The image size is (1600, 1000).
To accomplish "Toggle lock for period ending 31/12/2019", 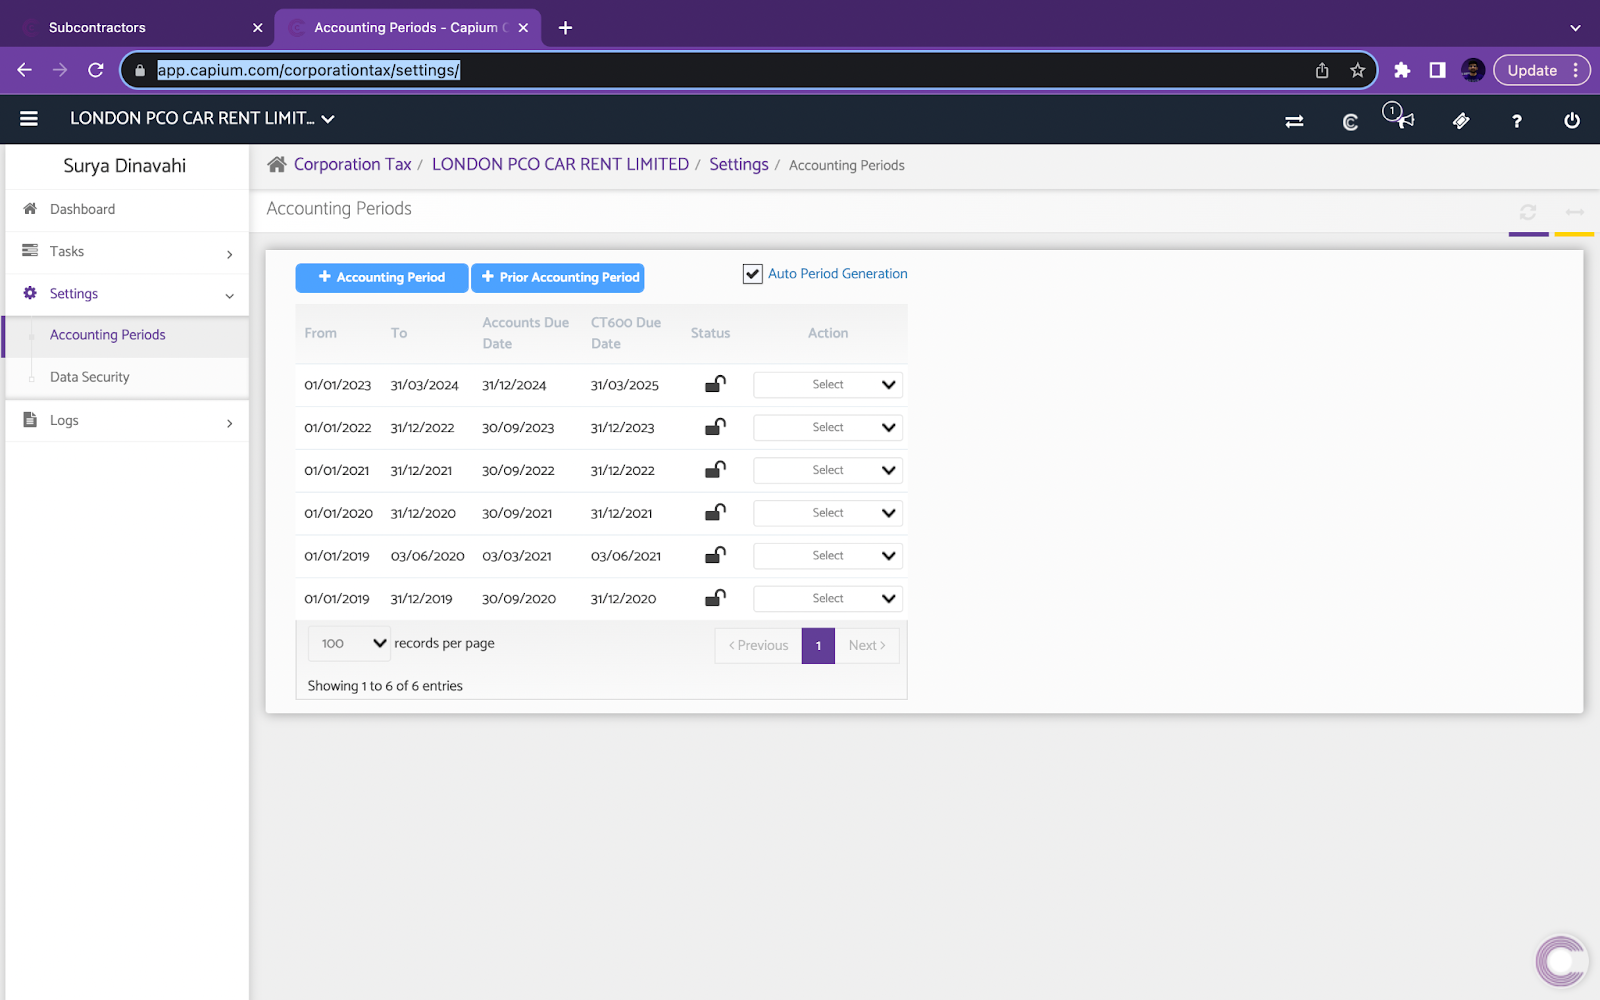I will pos(715,599).
